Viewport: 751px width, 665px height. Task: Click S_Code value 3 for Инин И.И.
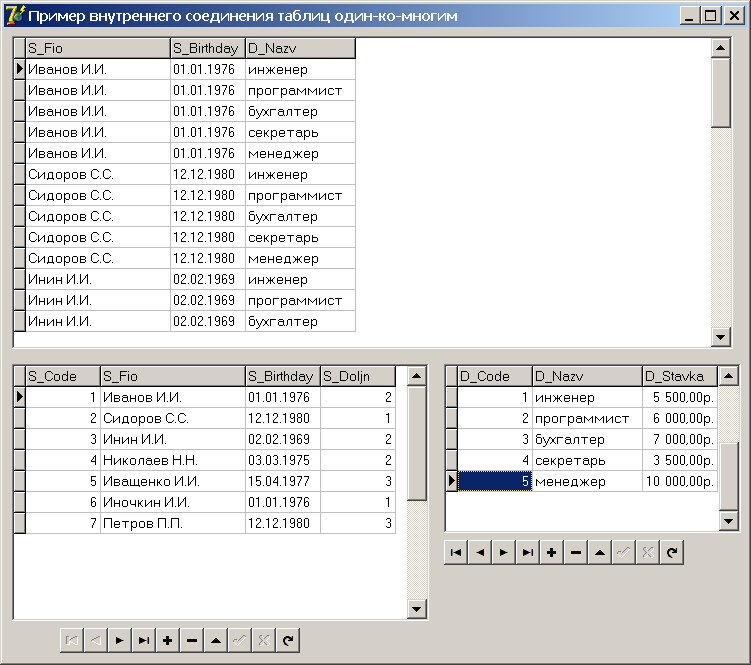63,439
